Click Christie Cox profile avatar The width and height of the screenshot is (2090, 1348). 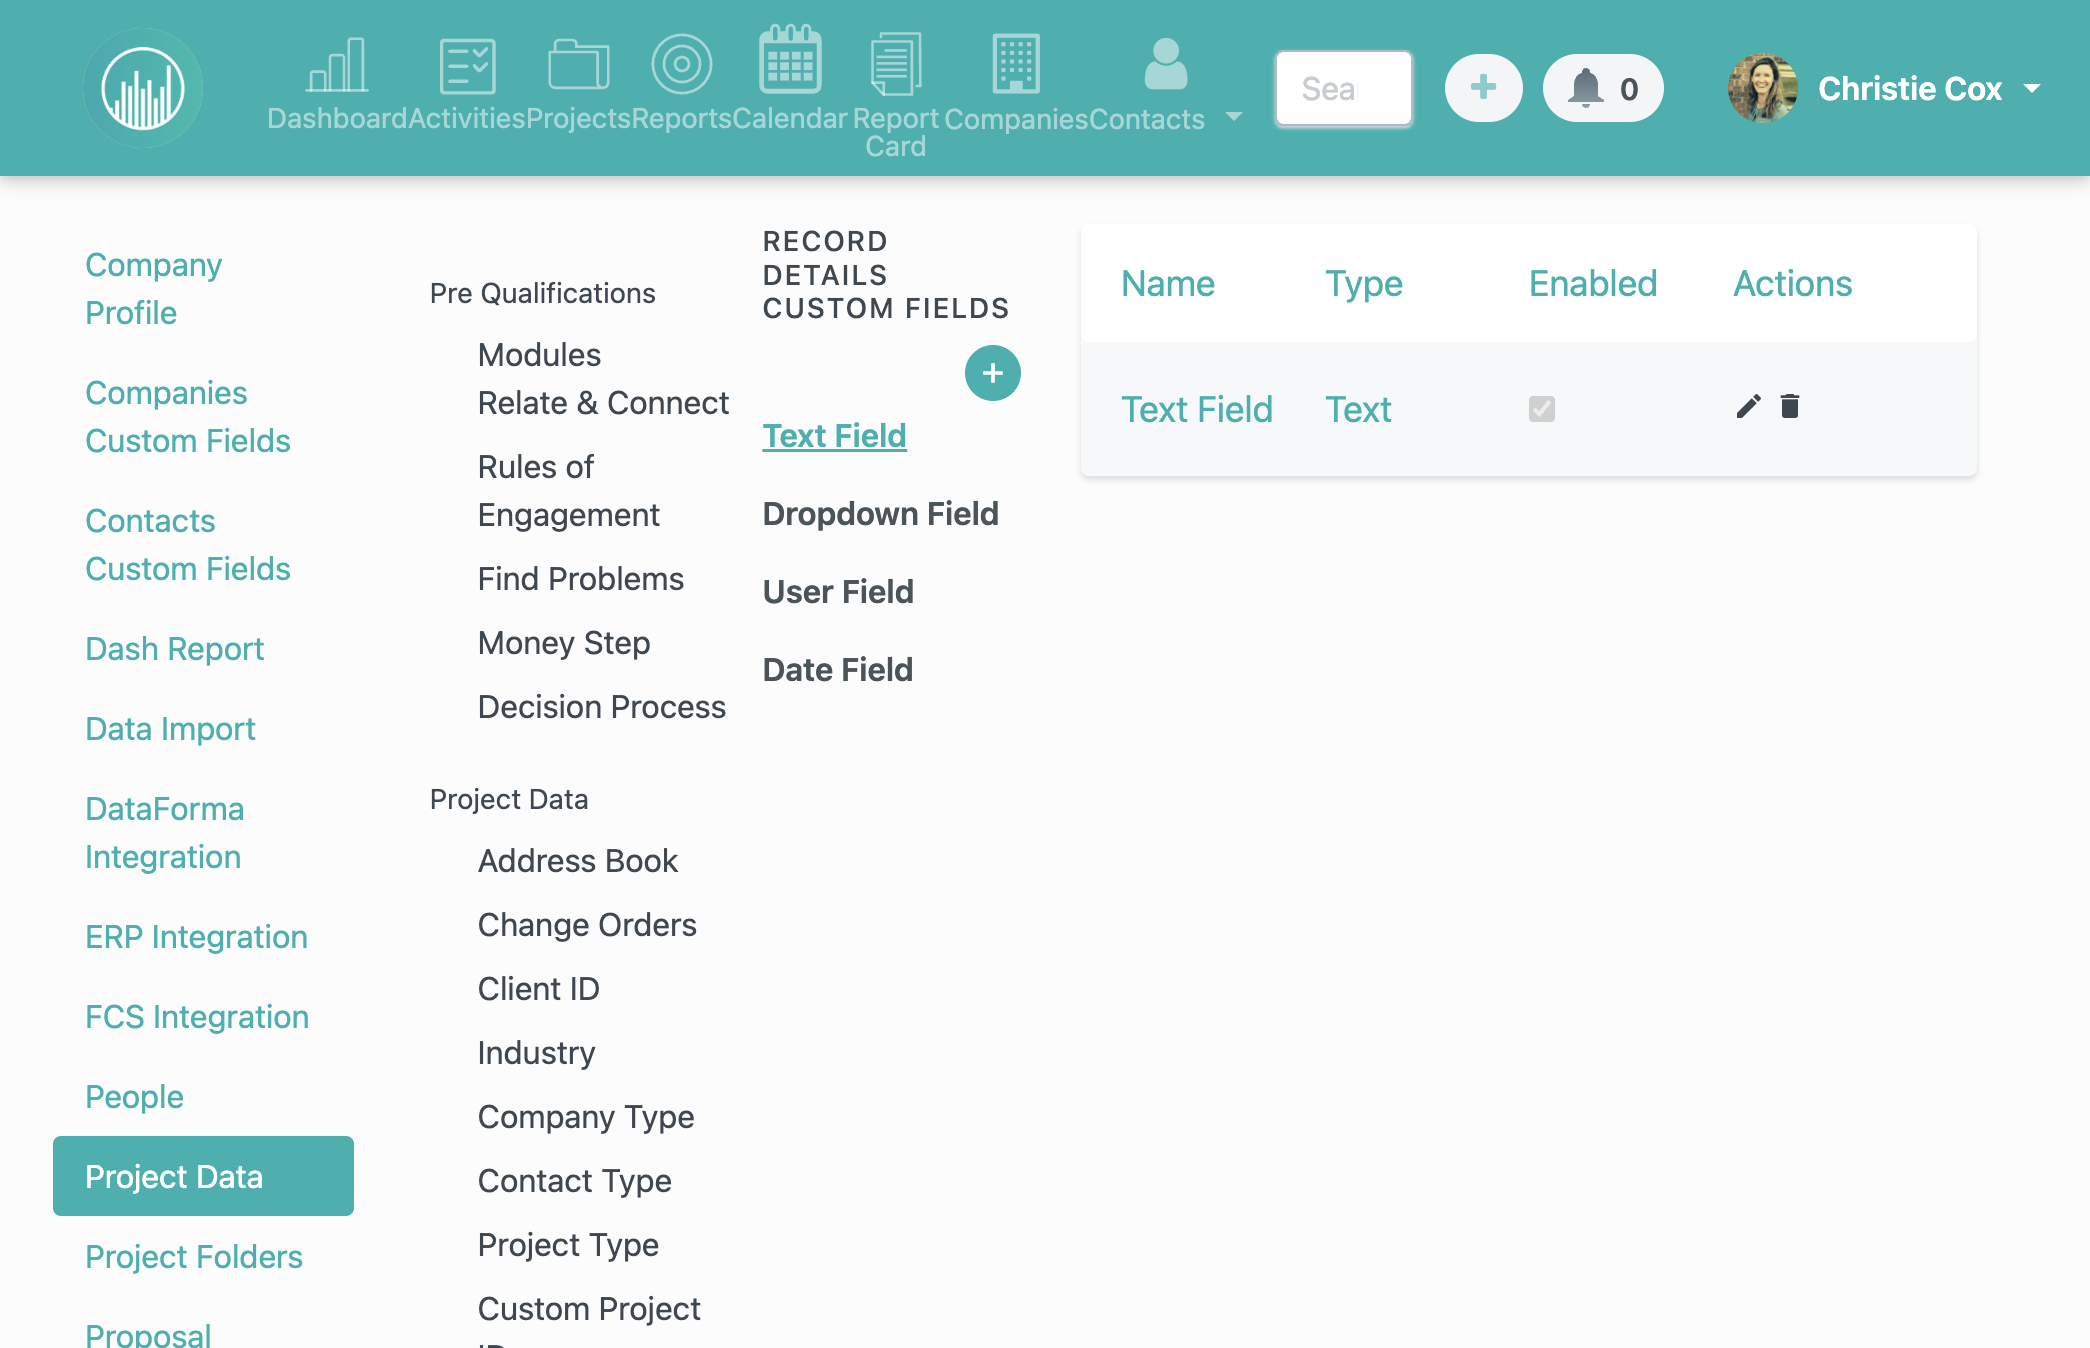(x=1762, y=88)
